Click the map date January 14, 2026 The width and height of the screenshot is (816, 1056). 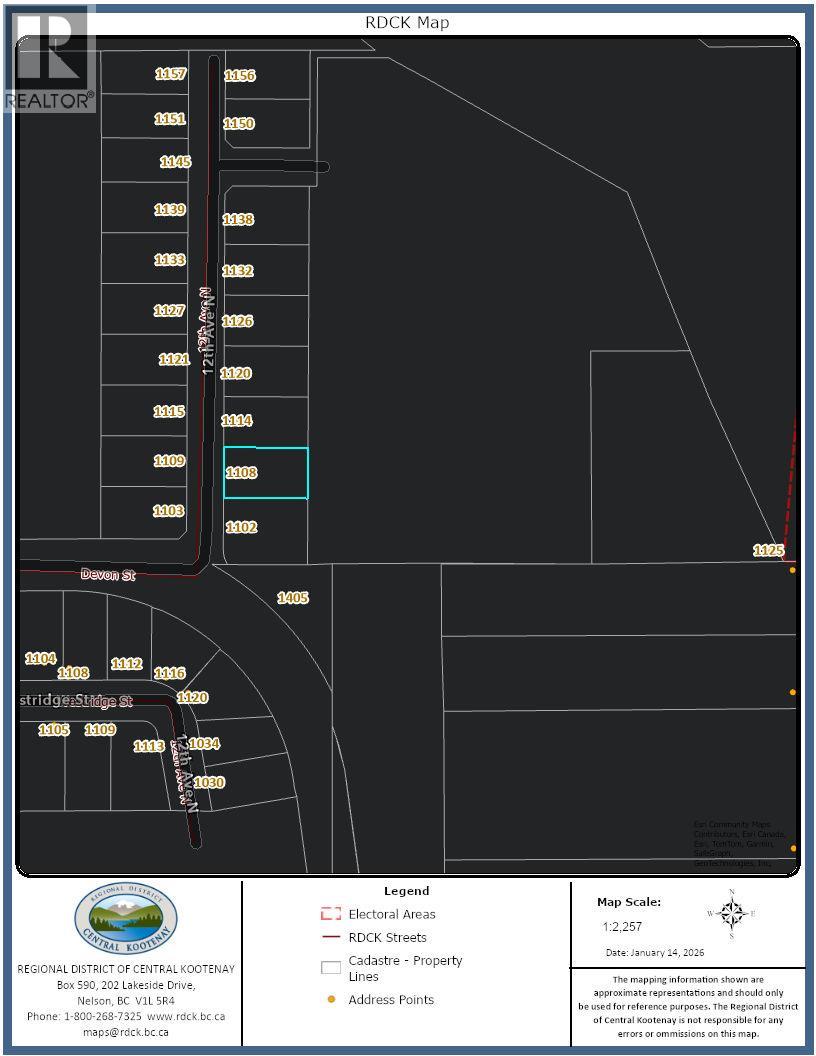[x=654, y=953]
